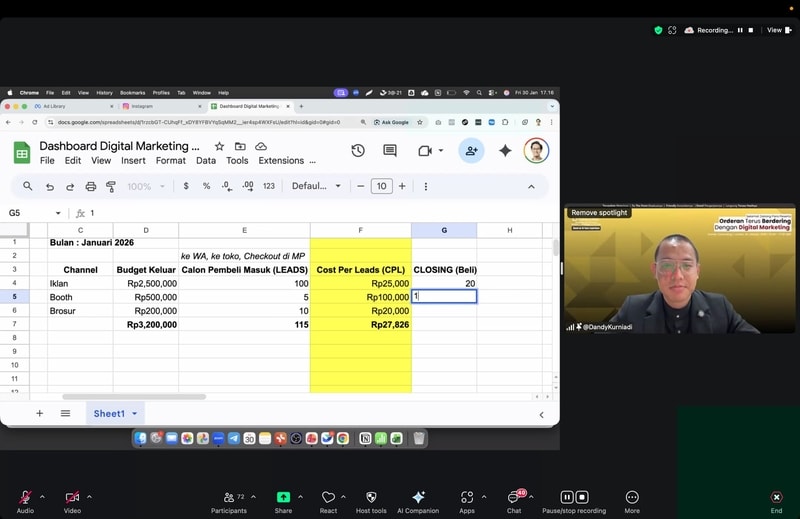The height and width of the screenshot is (519, 800).
Task: Turn on Video camera in Zoom
Action: (x=72, y=497)
